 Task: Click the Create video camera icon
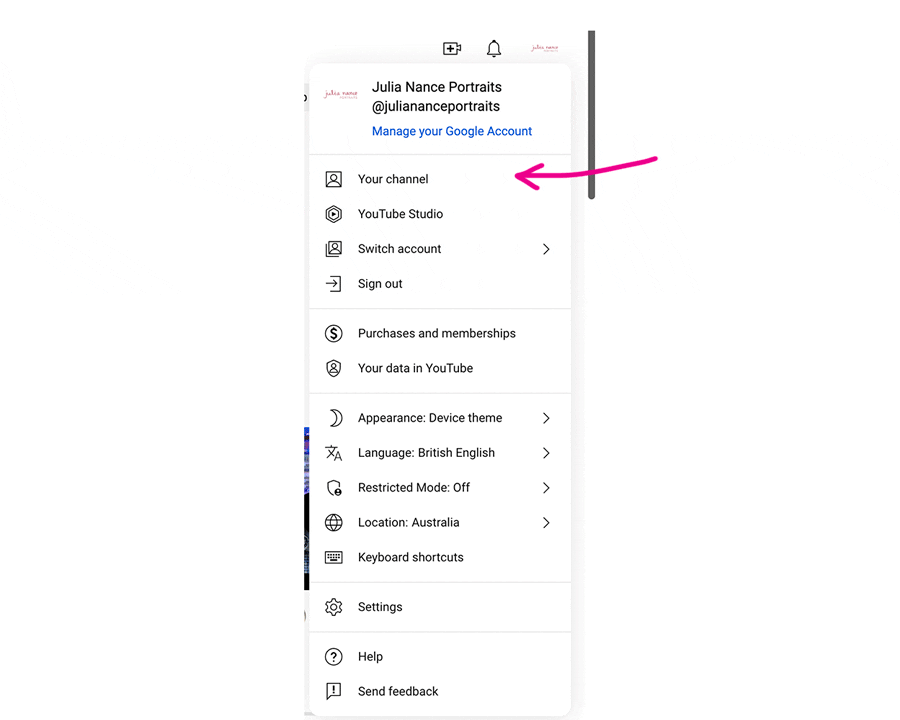click(452, 48)
